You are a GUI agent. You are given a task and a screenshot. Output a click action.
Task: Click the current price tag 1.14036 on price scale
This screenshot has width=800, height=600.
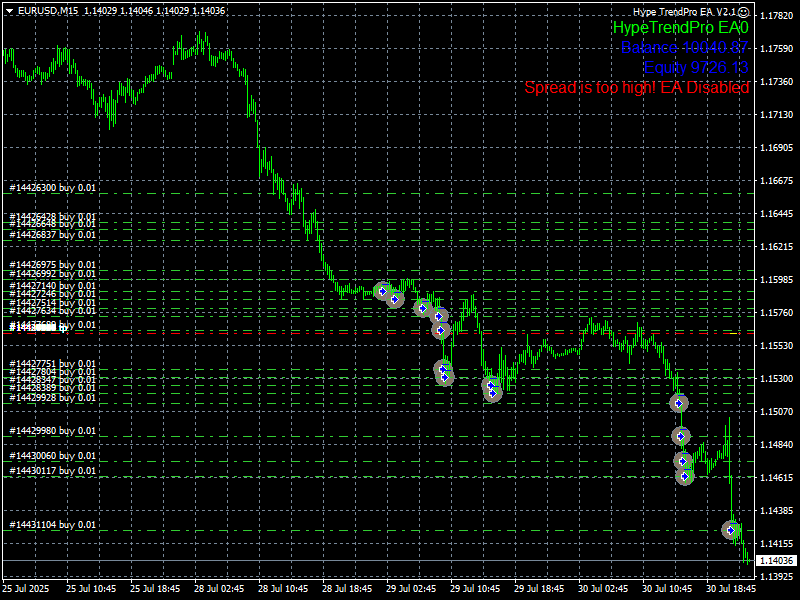pyautogui.click(x=777, y=562)
